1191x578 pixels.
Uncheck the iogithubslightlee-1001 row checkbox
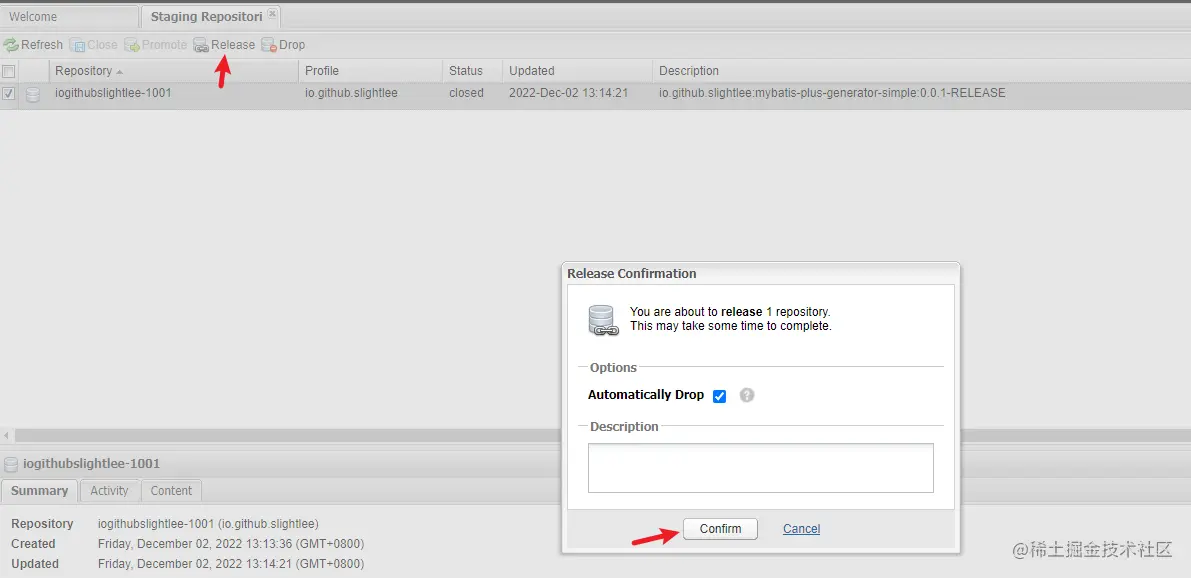9,93
